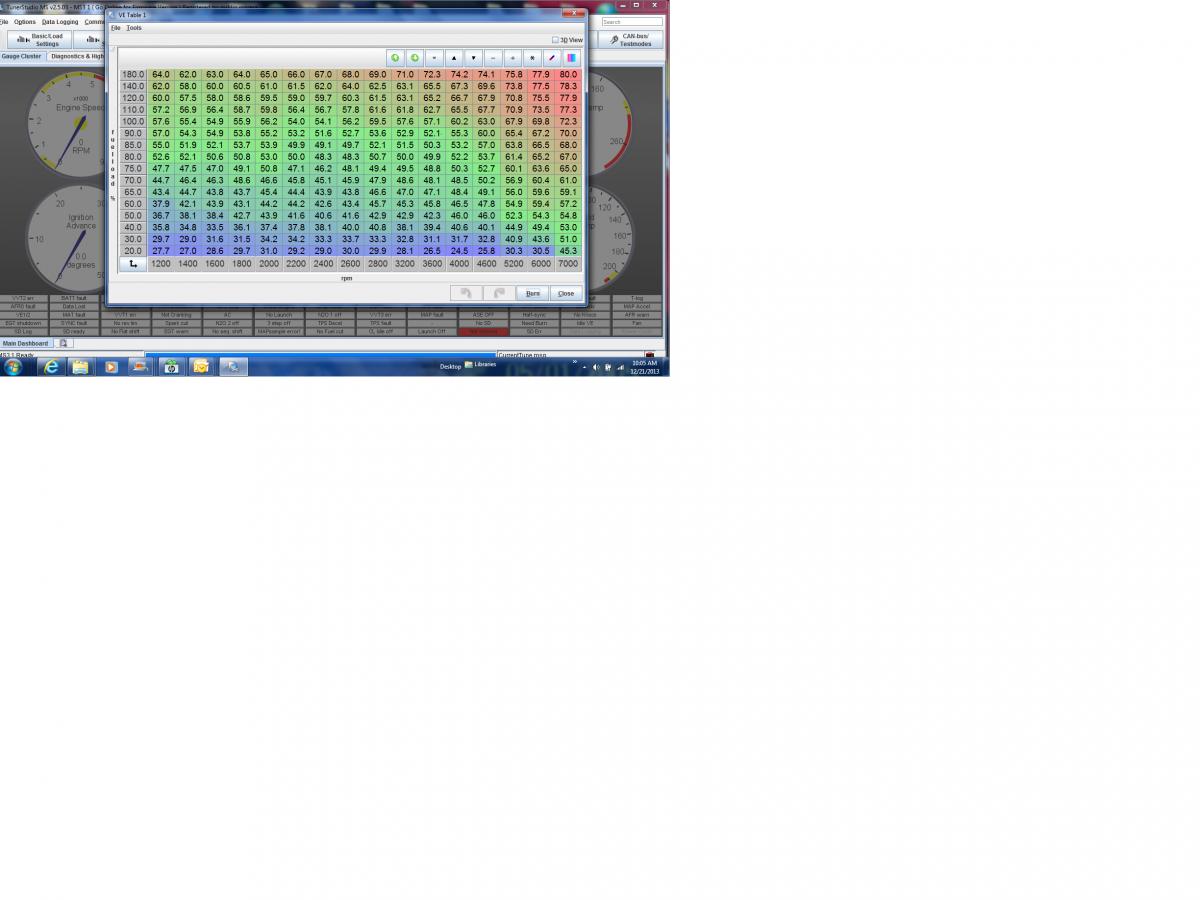
Task: Click the Launch Off indicator
Action: click(432, 331)
